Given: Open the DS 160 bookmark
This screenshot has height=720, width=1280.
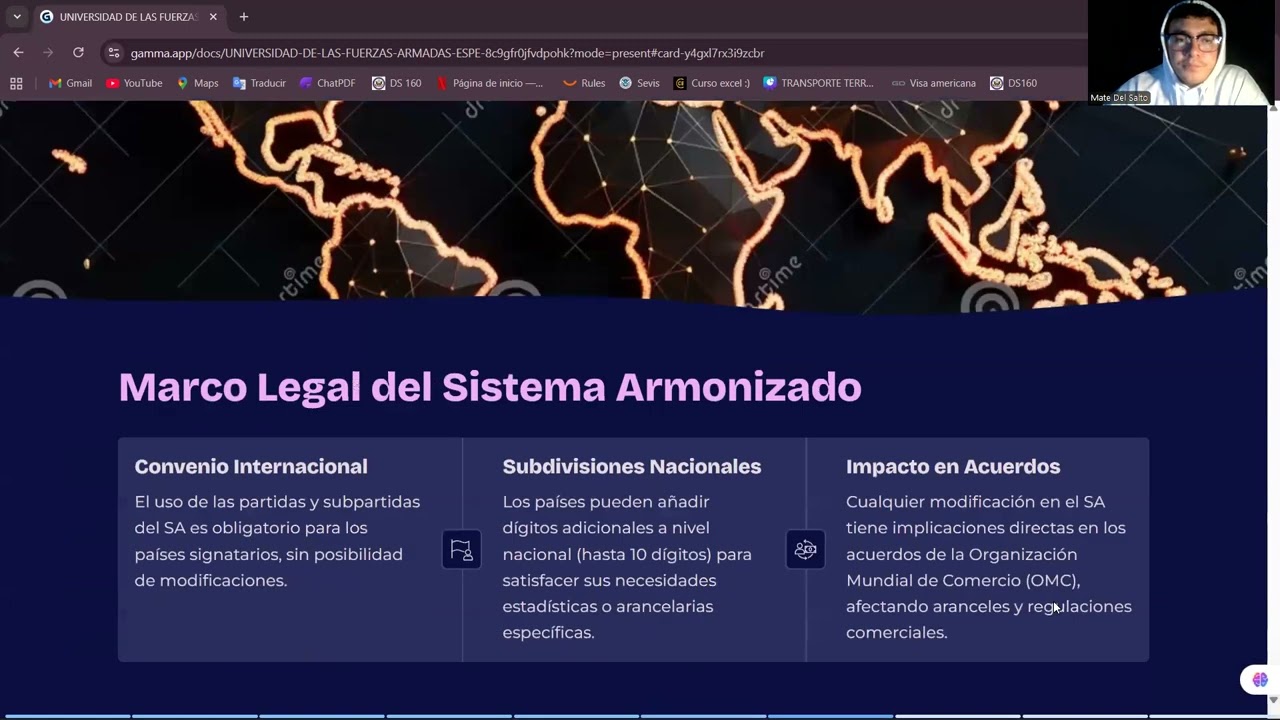Looking at the screenshot, I should click(396, 83).
